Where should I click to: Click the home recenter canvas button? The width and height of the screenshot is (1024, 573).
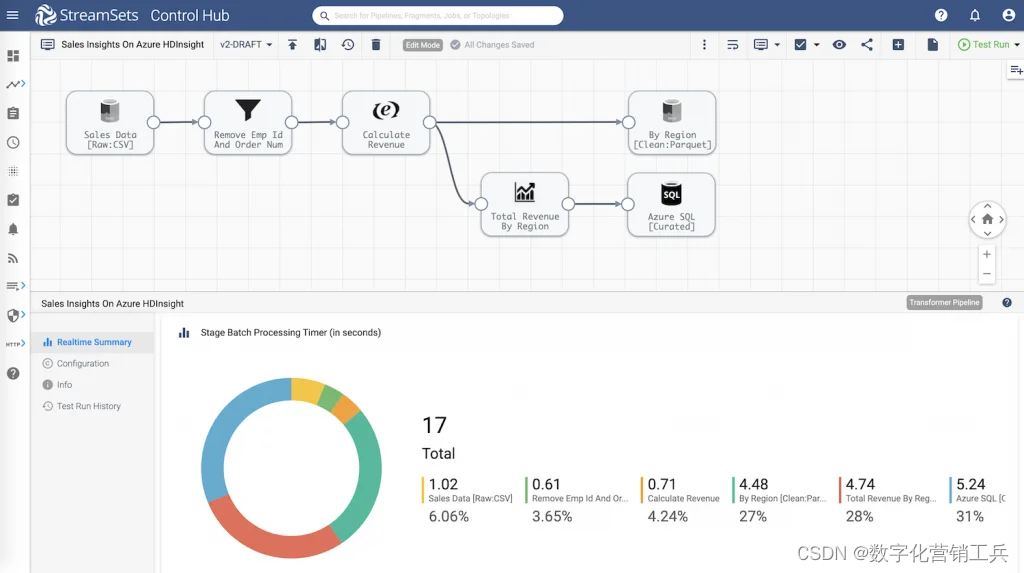click(987, 220)
